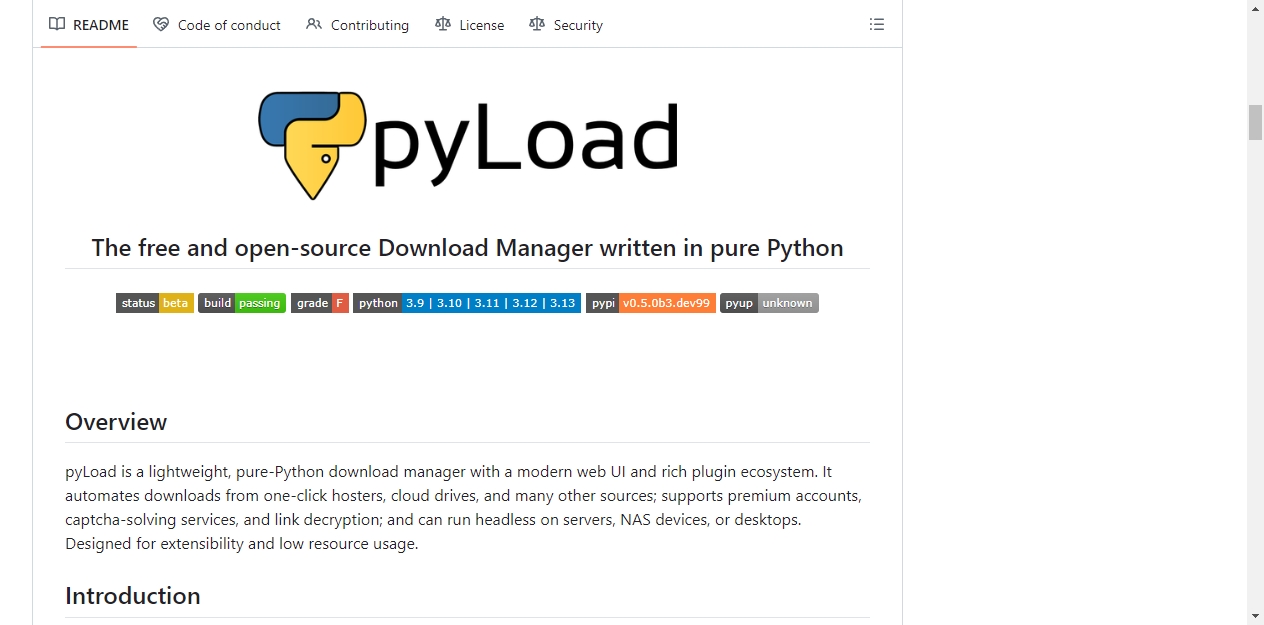Switch to the License tab
This screenshot has height=625, width=1264.
pyautogui.click(x=469, y=25)
